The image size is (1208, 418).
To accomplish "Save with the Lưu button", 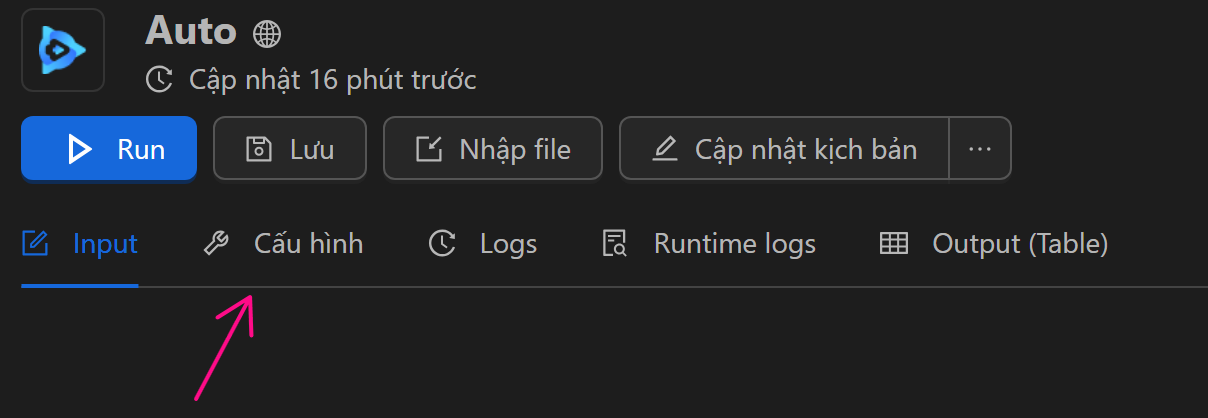I will click(290, 149).
